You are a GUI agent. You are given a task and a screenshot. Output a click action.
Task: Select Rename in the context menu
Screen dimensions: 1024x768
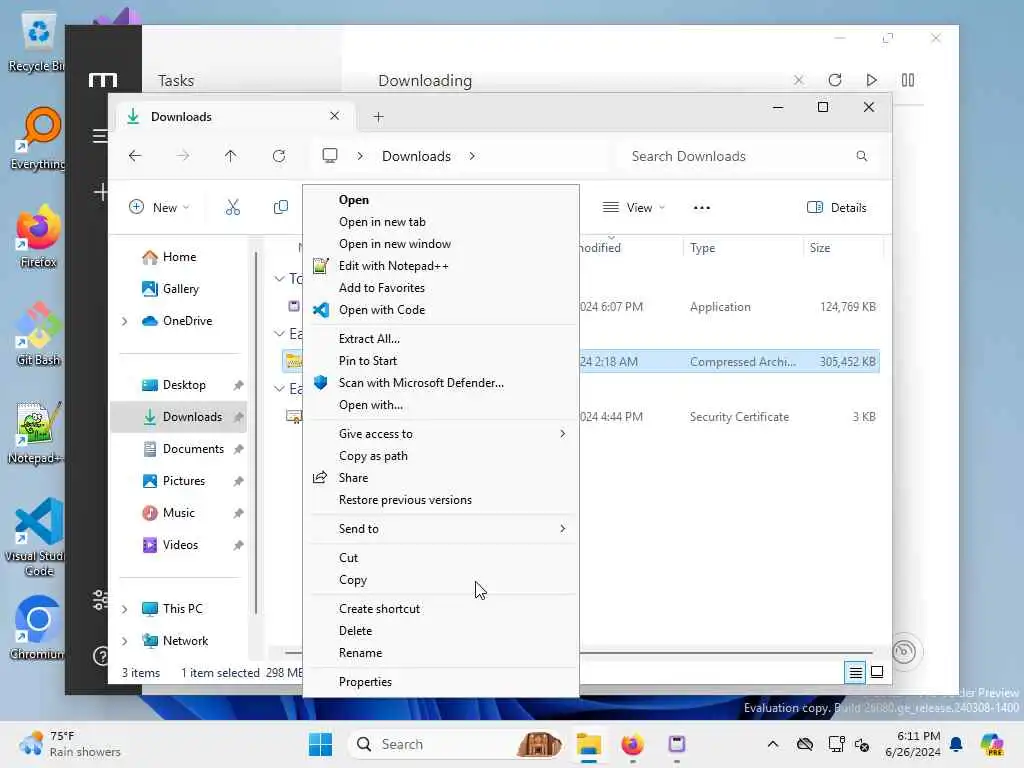click(x=360, y=653)
